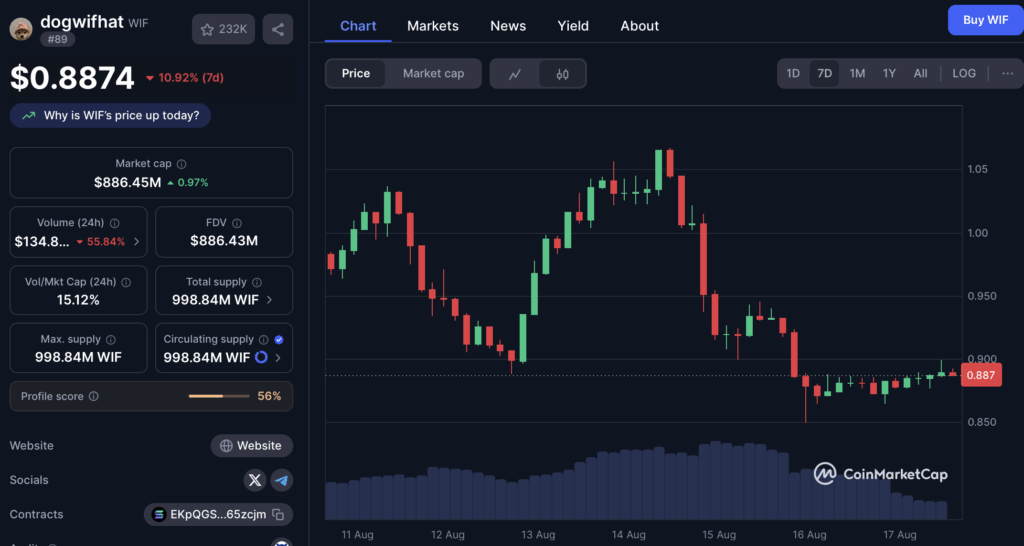1024x546 pixels.
Task: Click the verified badge beside Circulating supply
Action: [279, 340]
